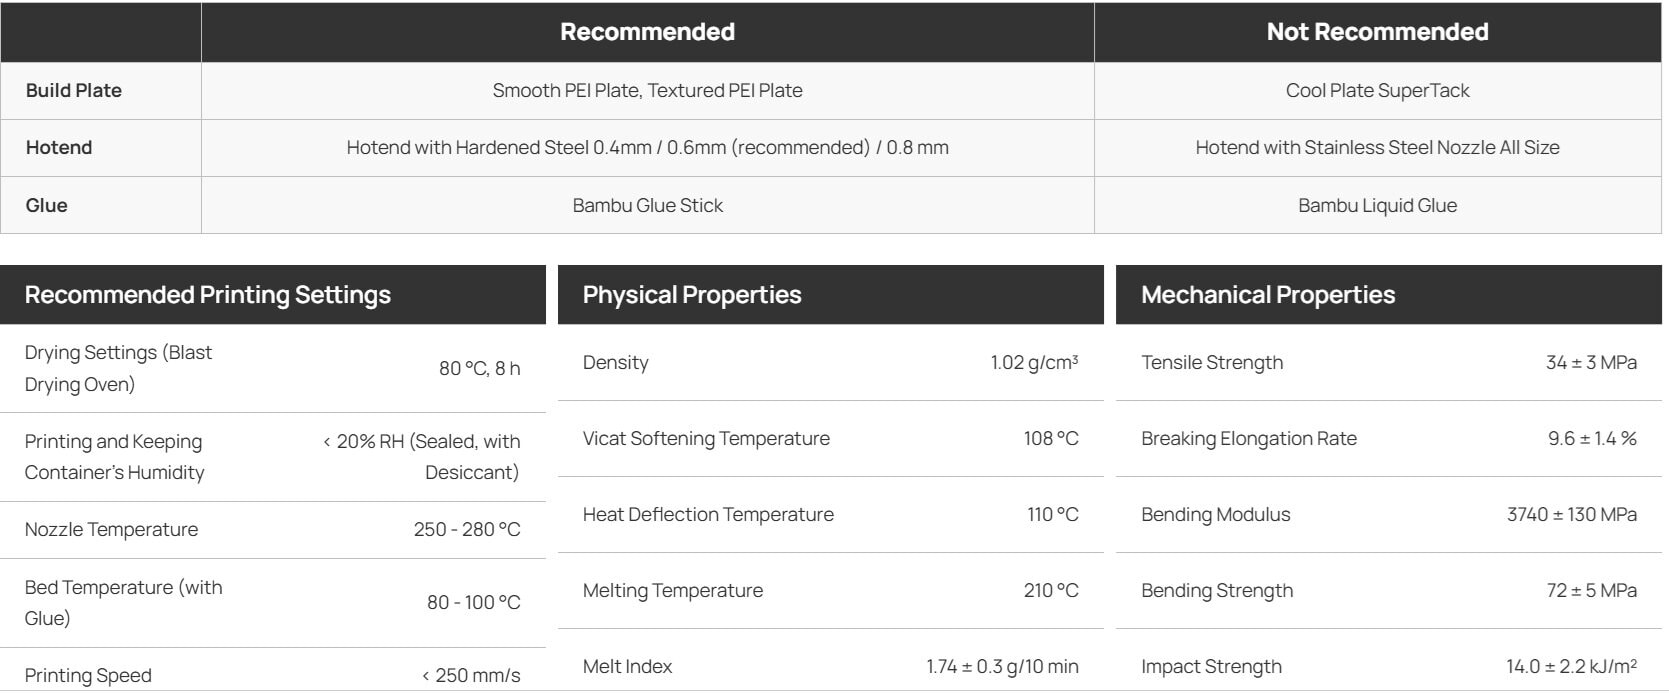The image size is (1669, 694).
Task: Click the Bambu Glue Stick cell
Action: [x=647, y=205]
